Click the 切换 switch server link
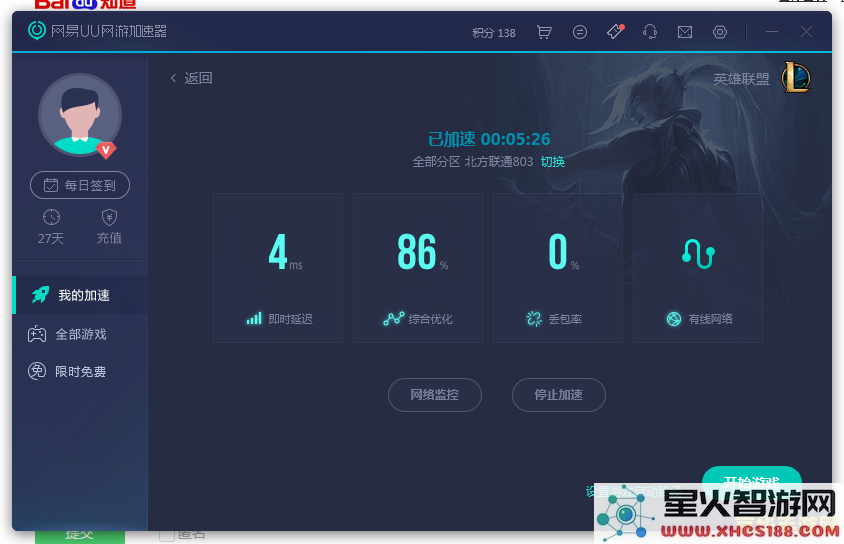The width and height of the screenshot is (844, 544). click(x=552, y=162)
